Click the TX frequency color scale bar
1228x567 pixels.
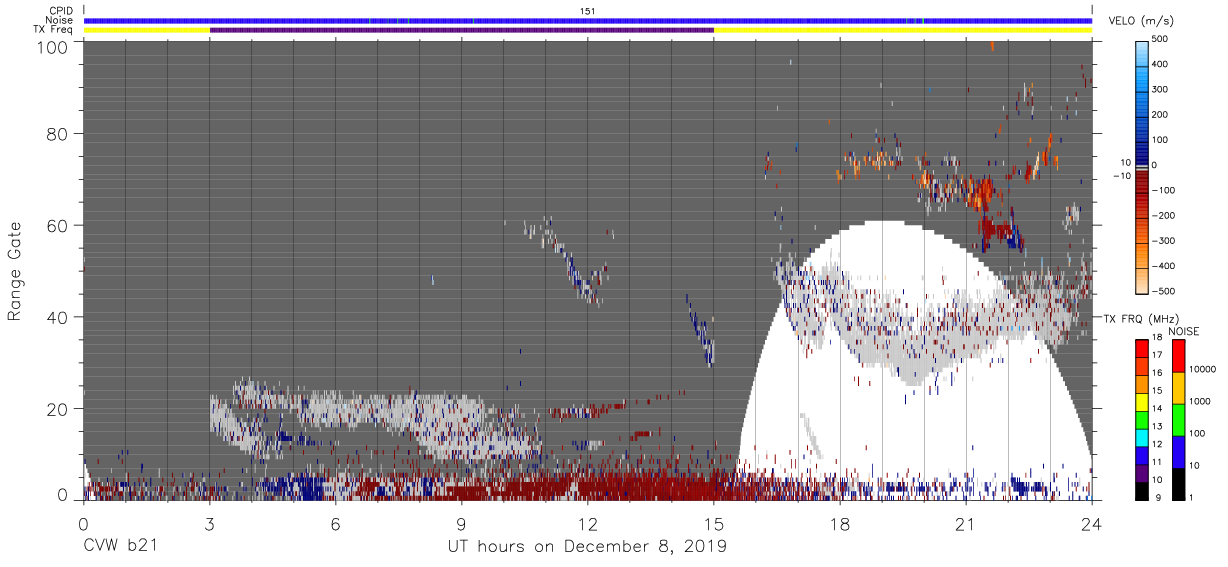[x=1142, y=419]
